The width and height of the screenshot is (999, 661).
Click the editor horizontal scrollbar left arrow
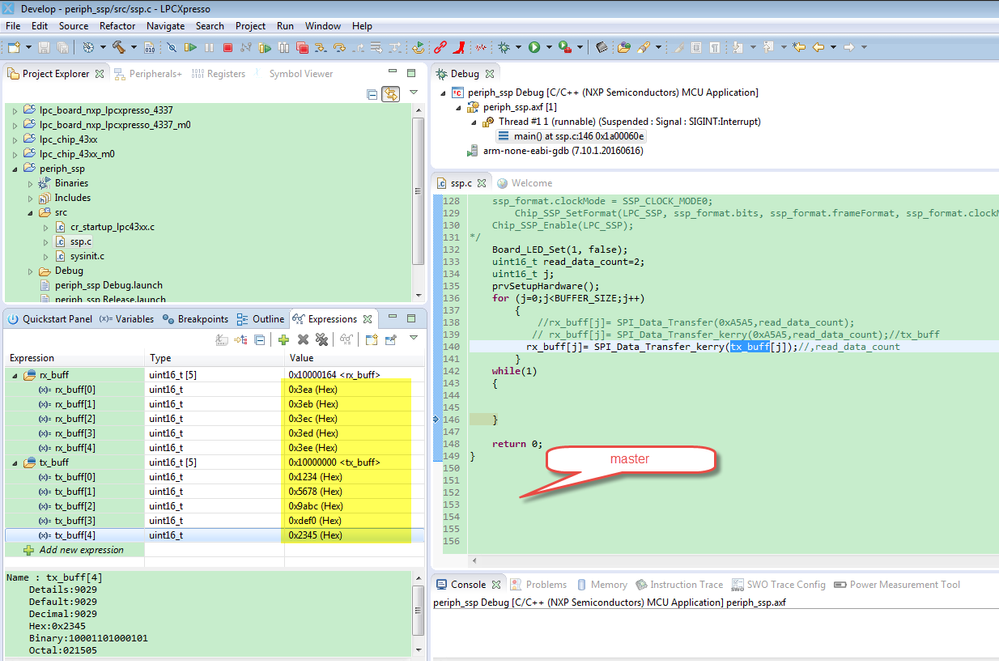[x=474, y=561]
